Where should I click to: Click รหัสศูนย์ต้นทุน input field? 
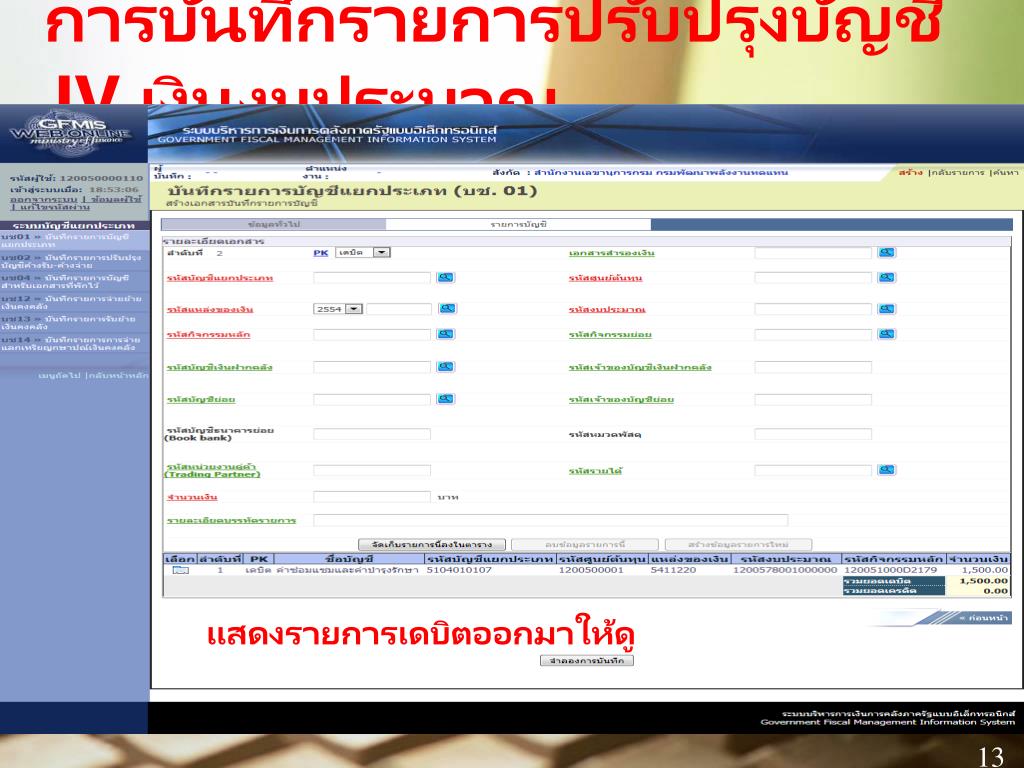pyautogui.click(x=813, y=278)
